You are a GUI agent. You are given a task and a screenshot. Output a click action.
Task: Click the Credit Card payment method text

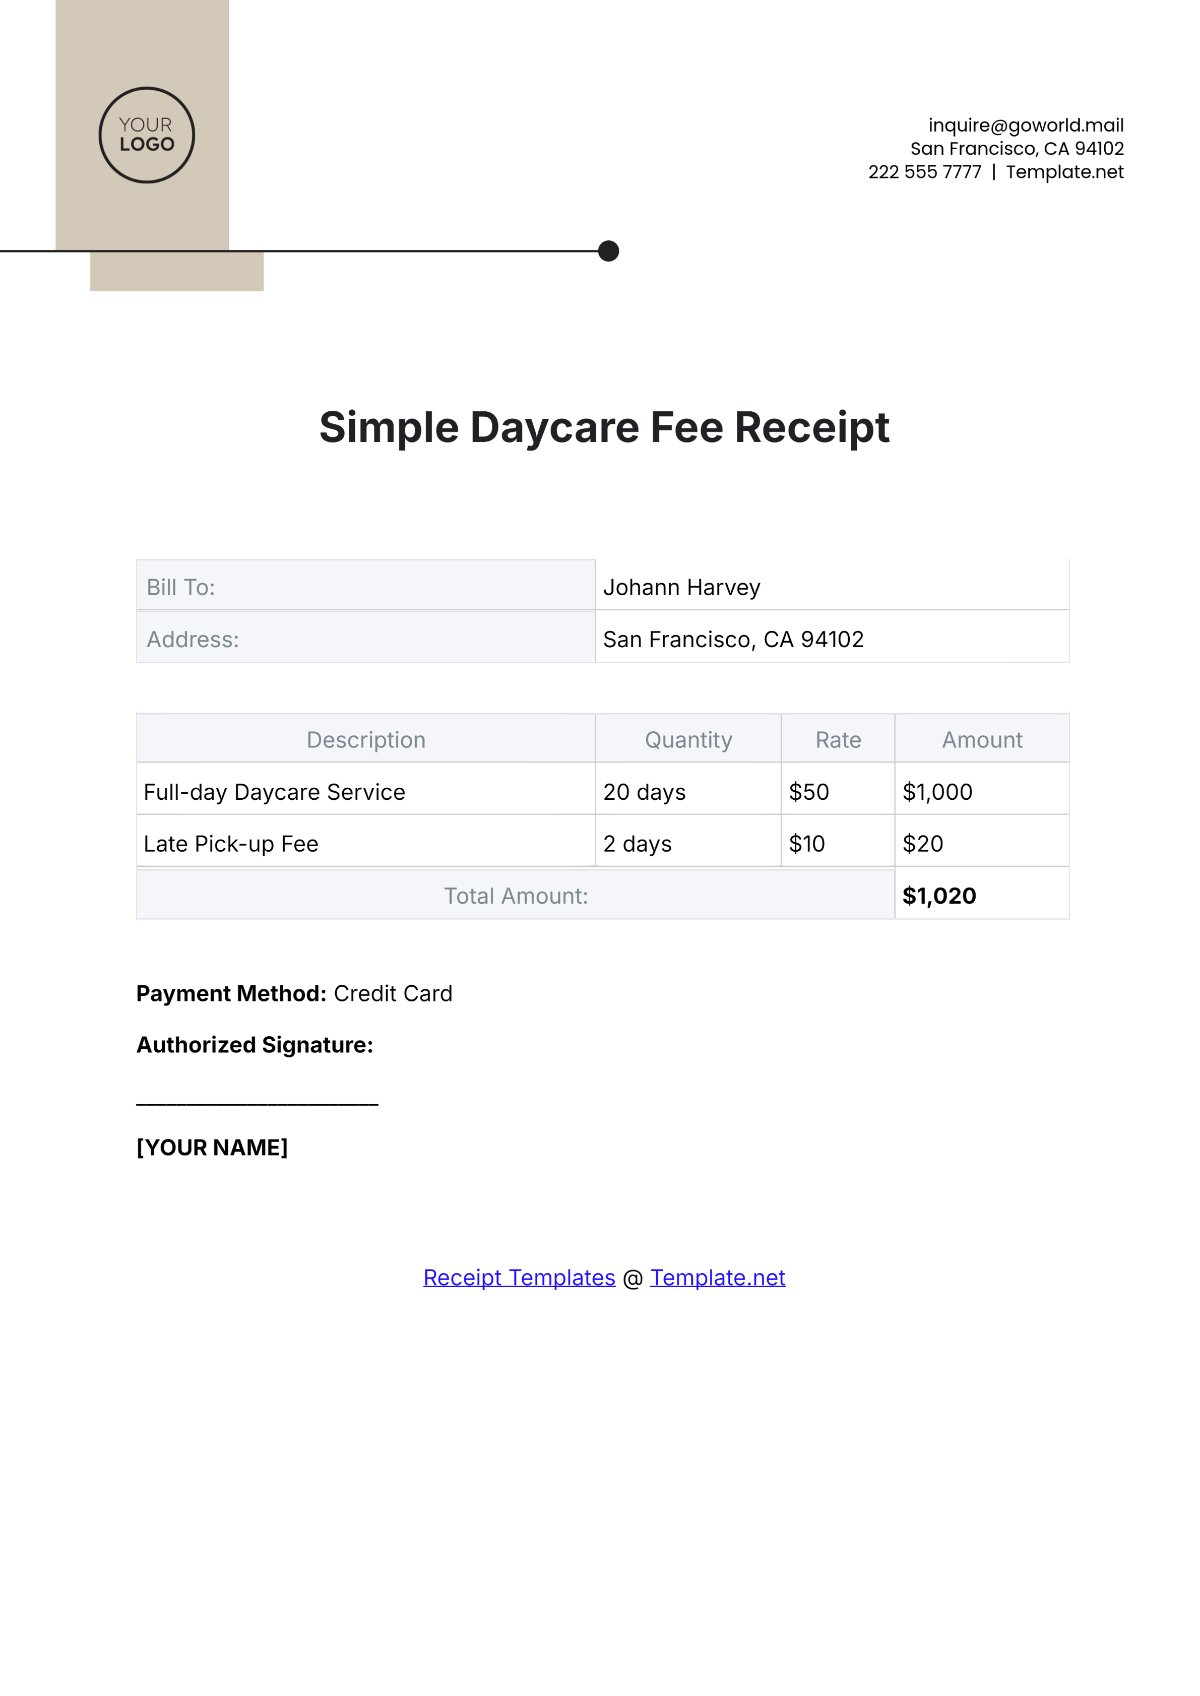[x=393, y=993]
